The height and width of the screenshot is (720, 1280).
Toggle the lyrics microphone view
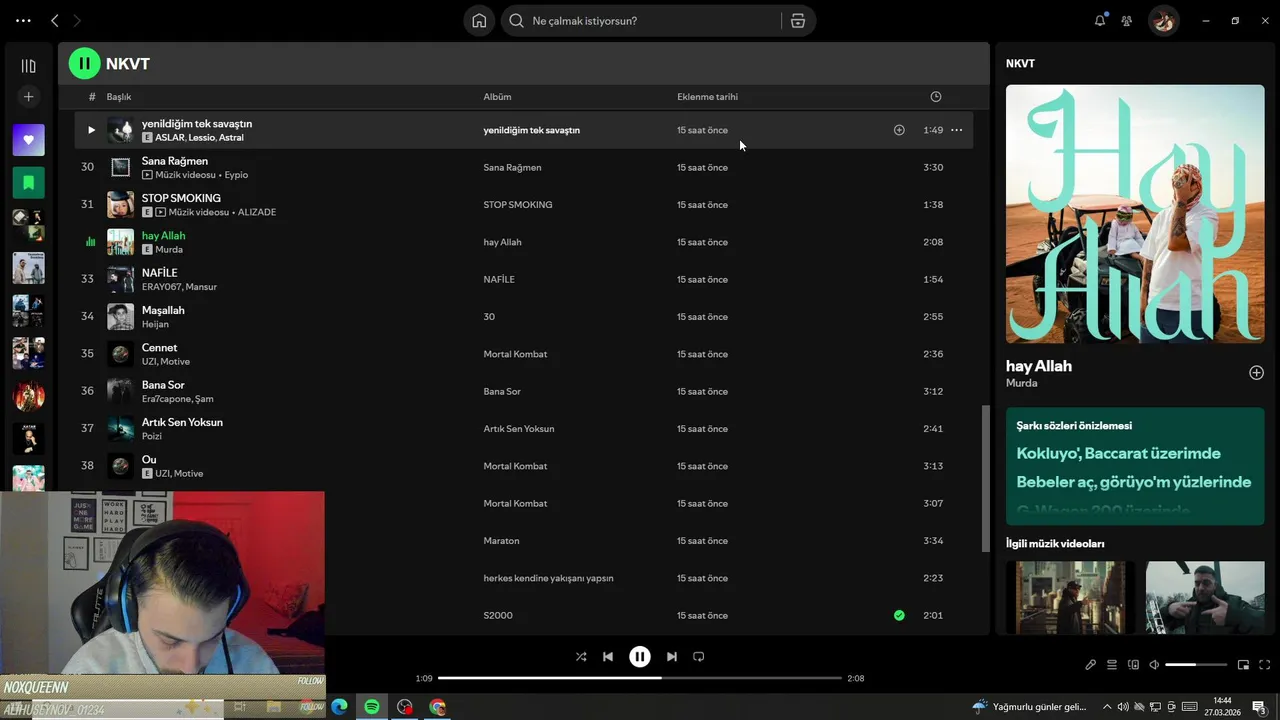click(1091, 665)
